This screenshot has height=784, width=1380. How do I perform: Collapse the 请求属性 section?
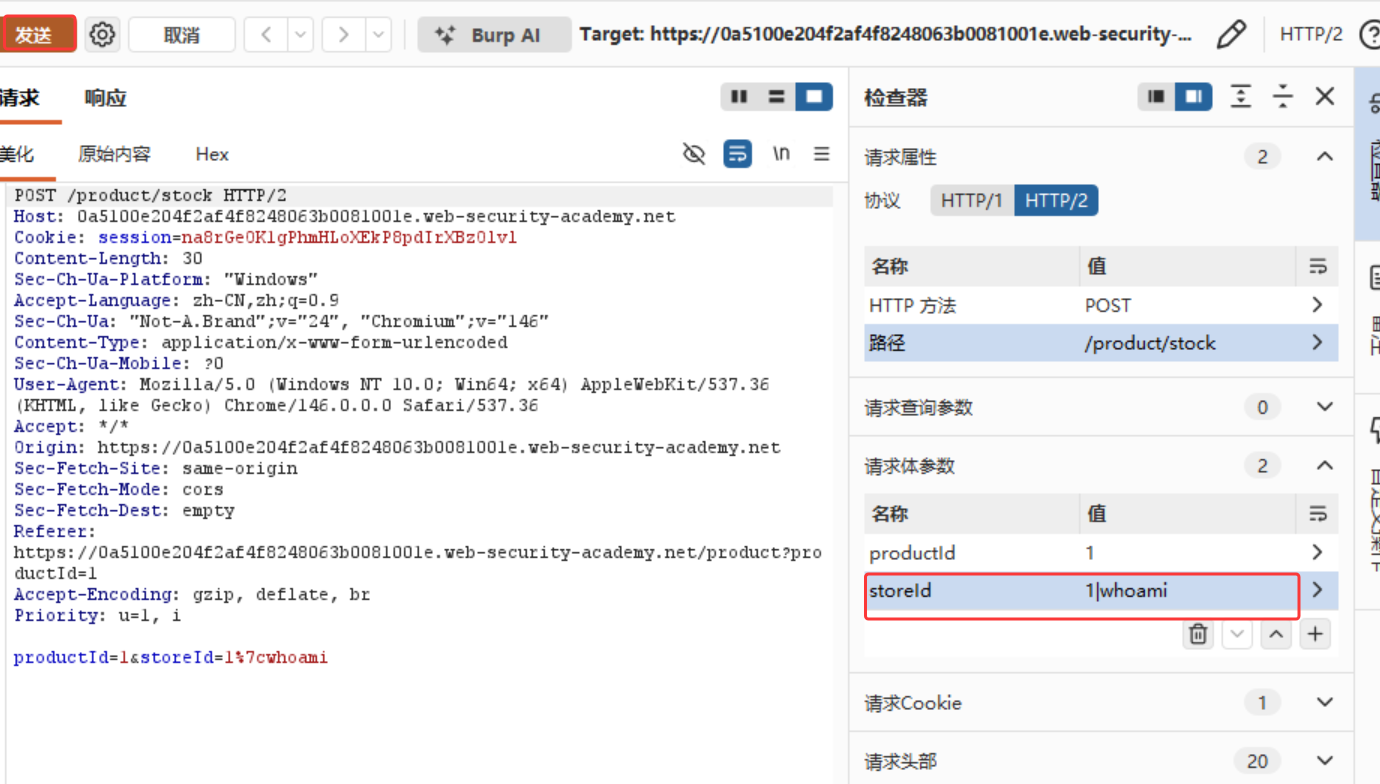coord(1325,157)
